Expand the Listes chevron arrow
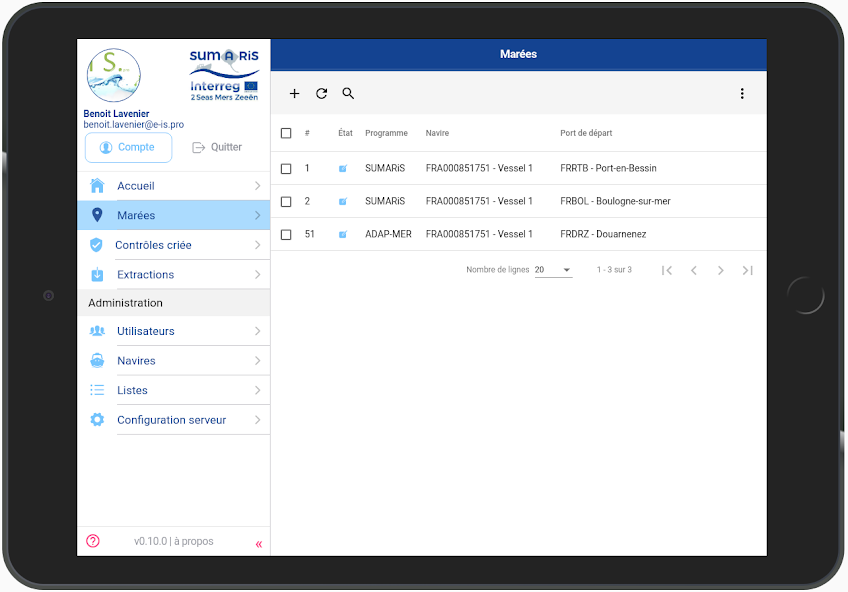 (x=257, y=390)
